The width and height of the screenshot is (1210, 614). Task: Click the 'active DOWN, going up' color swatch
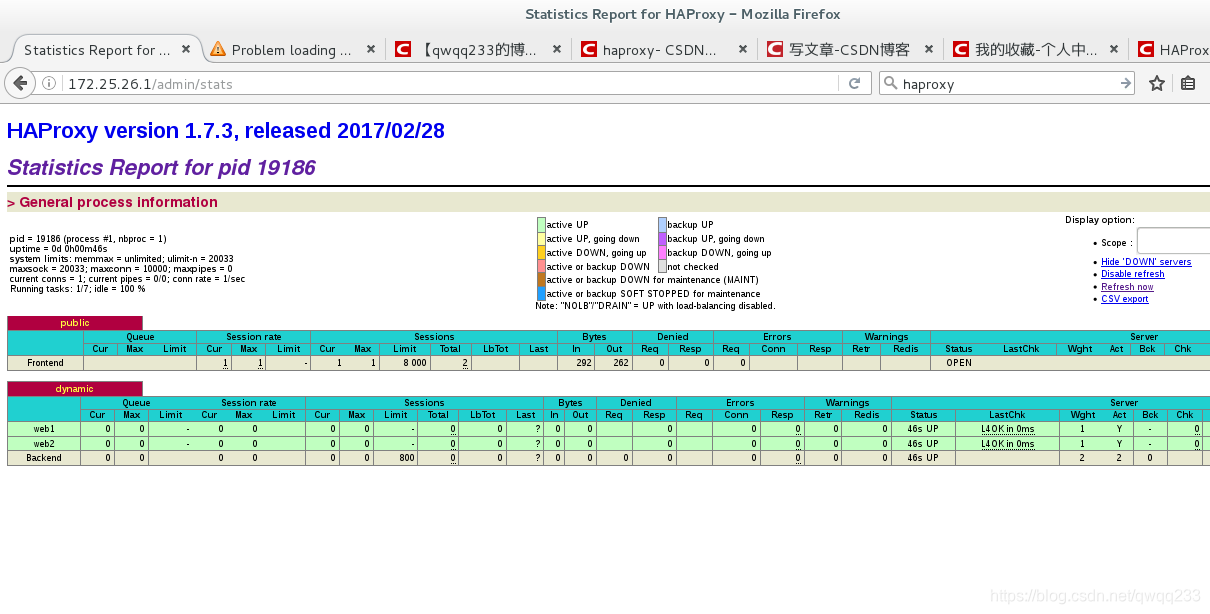541,253
